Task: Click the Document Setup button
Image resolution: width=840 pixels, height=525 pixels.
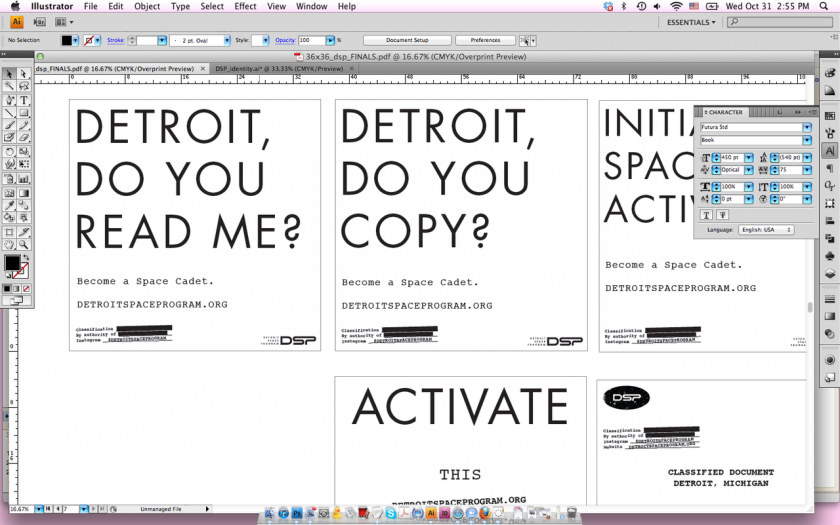Action: tap(407, 40)
